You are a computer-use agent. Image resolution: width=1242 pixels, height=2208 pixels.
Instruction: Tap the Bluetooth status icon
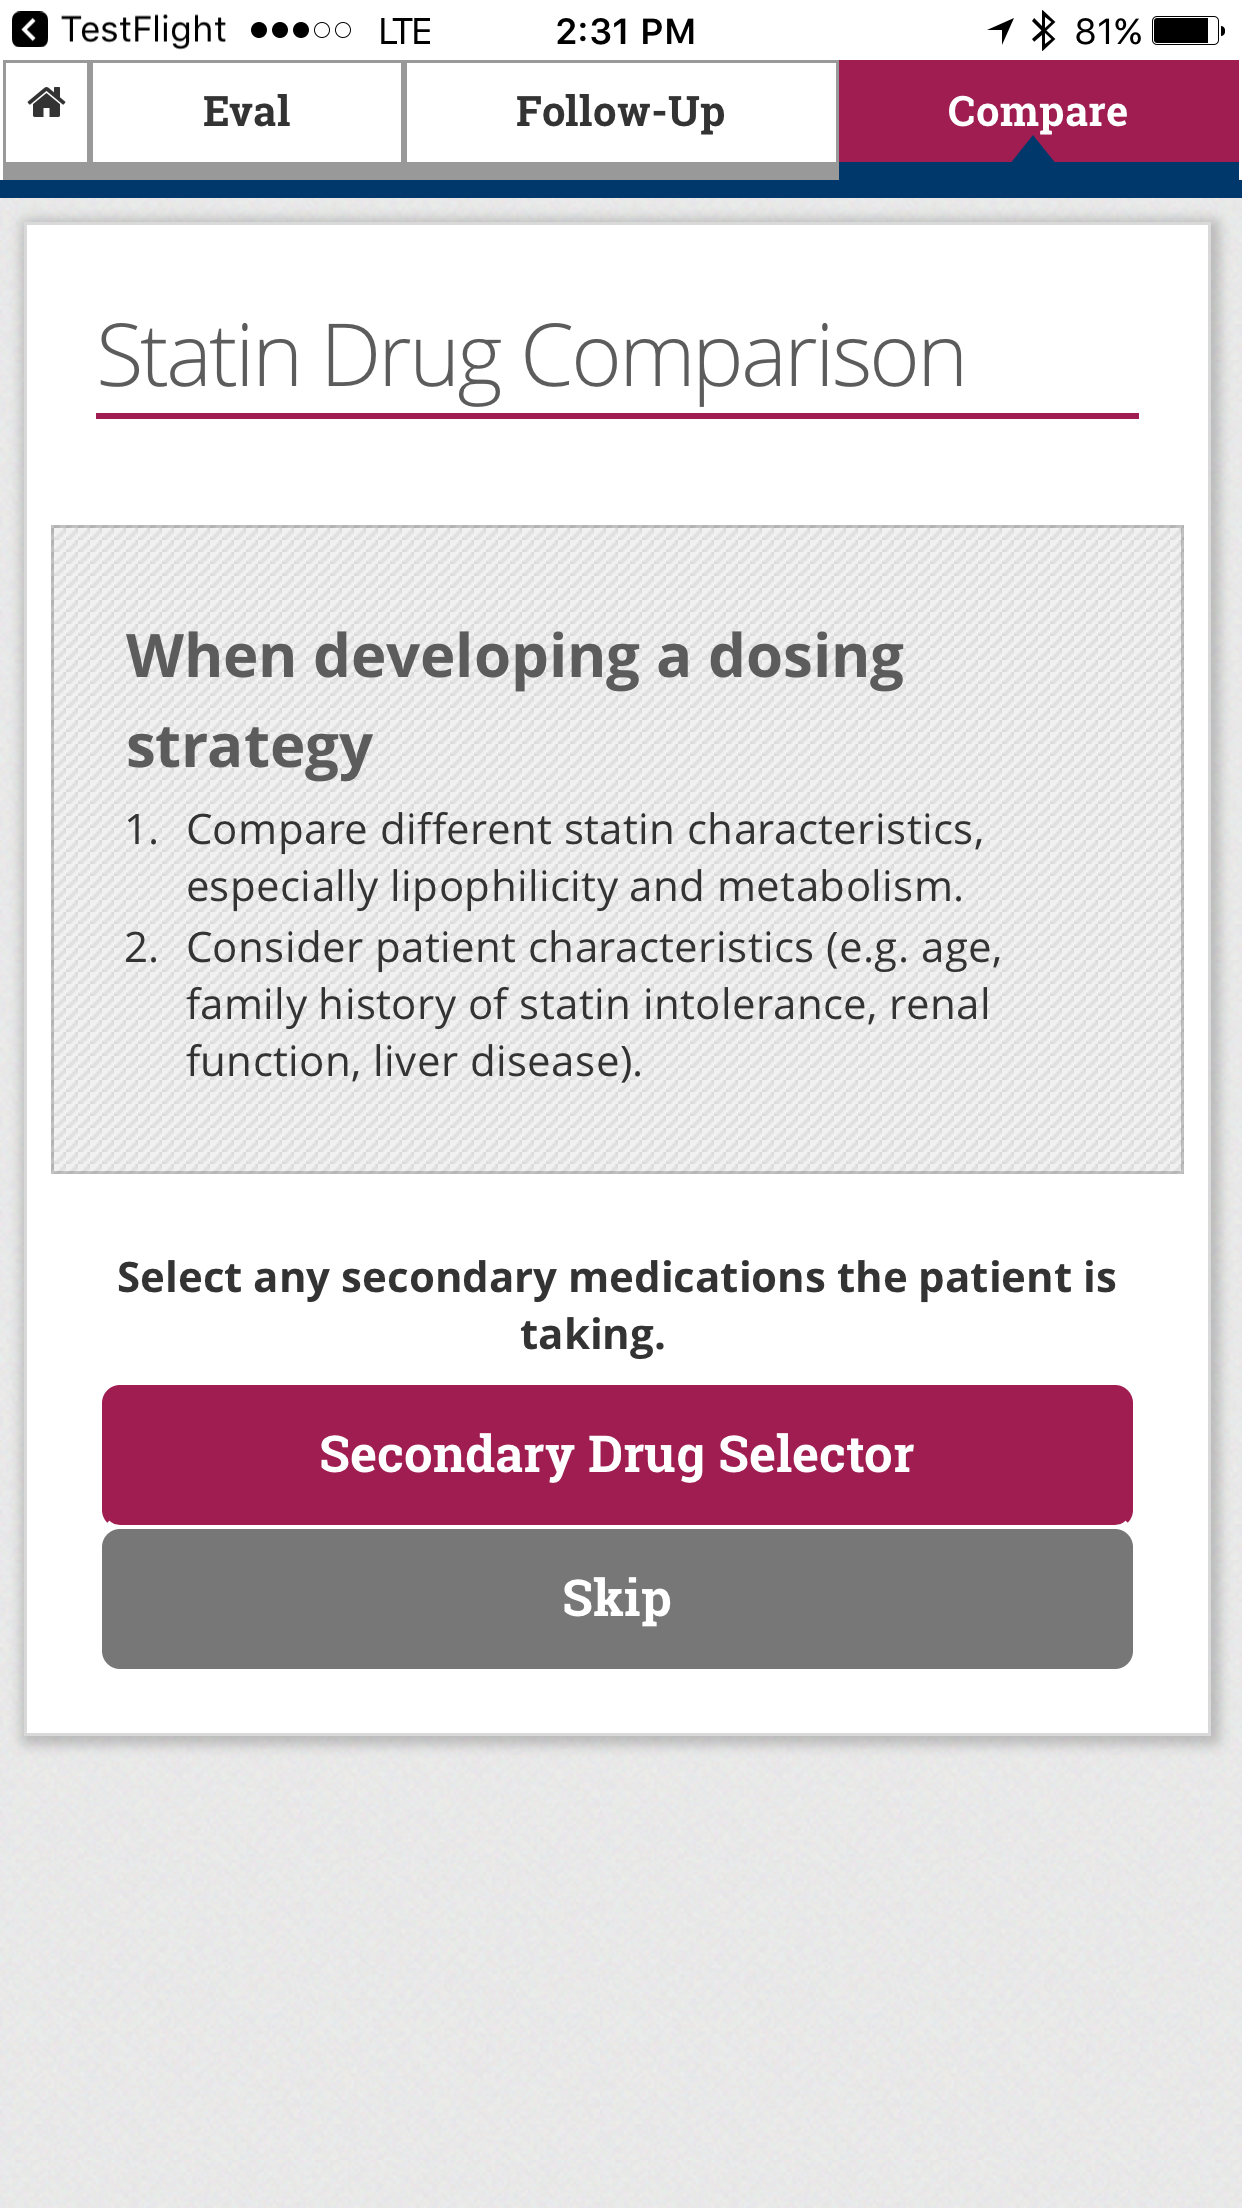click(x=1043, y=30)
